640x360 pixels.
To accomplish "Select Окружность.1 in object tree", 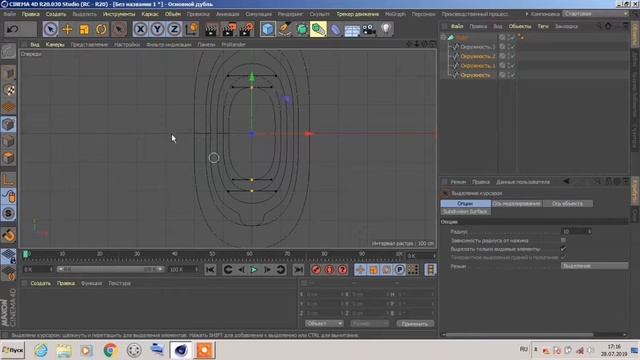I will click(478, 66).
